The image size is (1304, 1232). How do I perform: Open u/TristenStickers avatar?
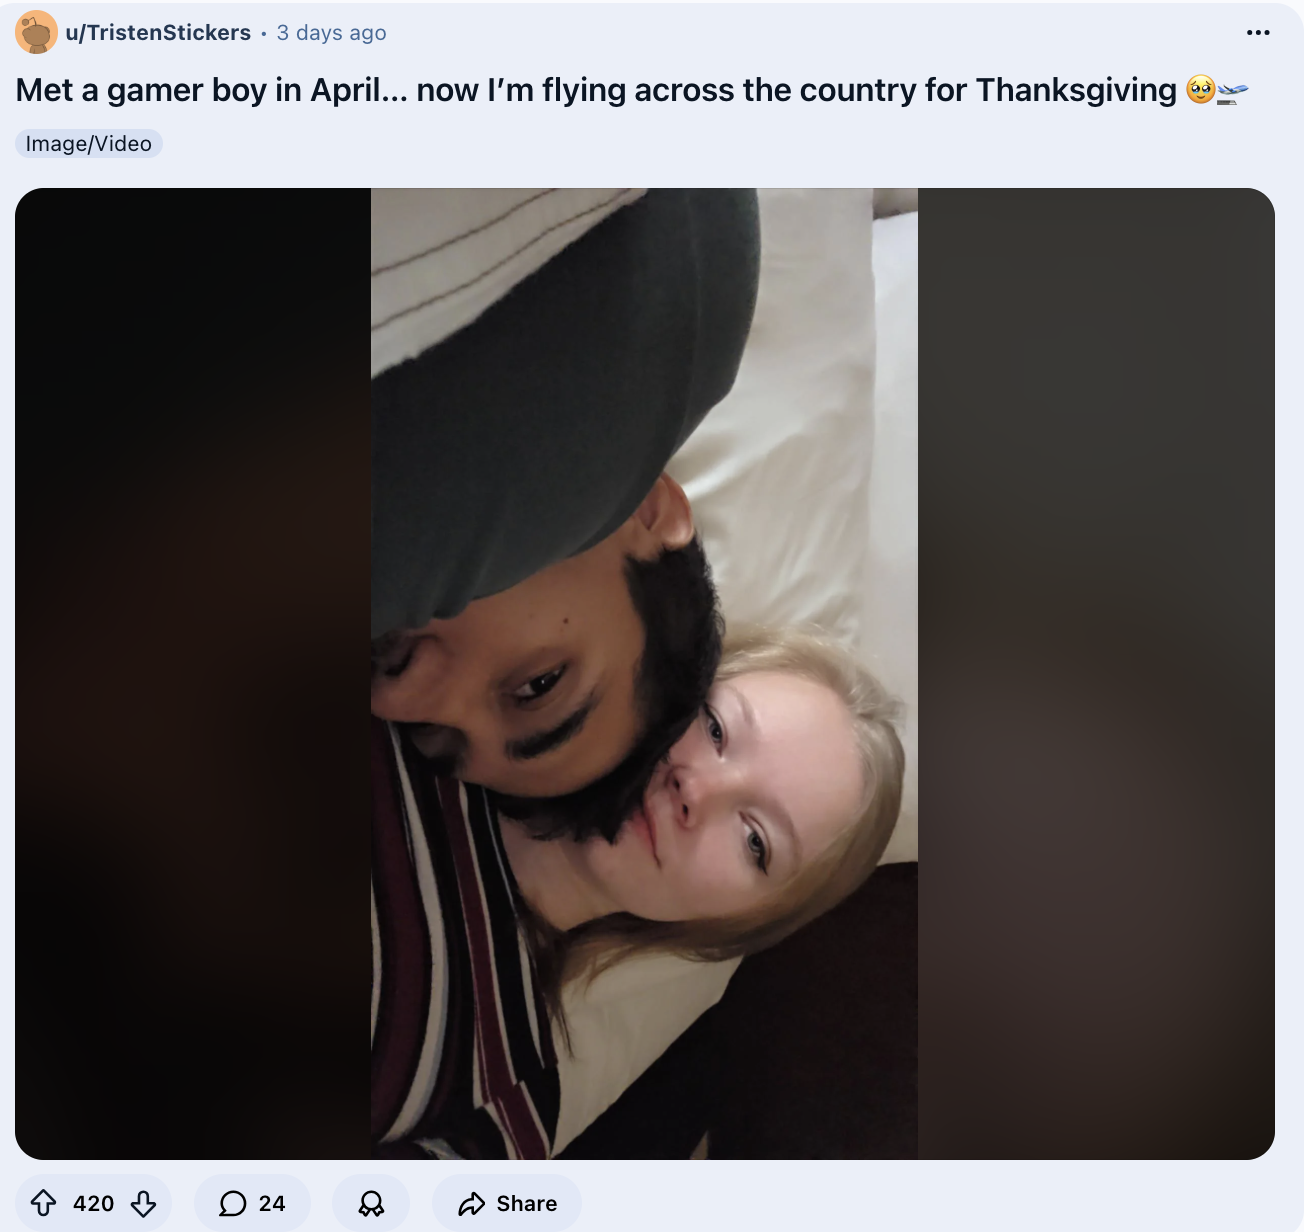37,33
